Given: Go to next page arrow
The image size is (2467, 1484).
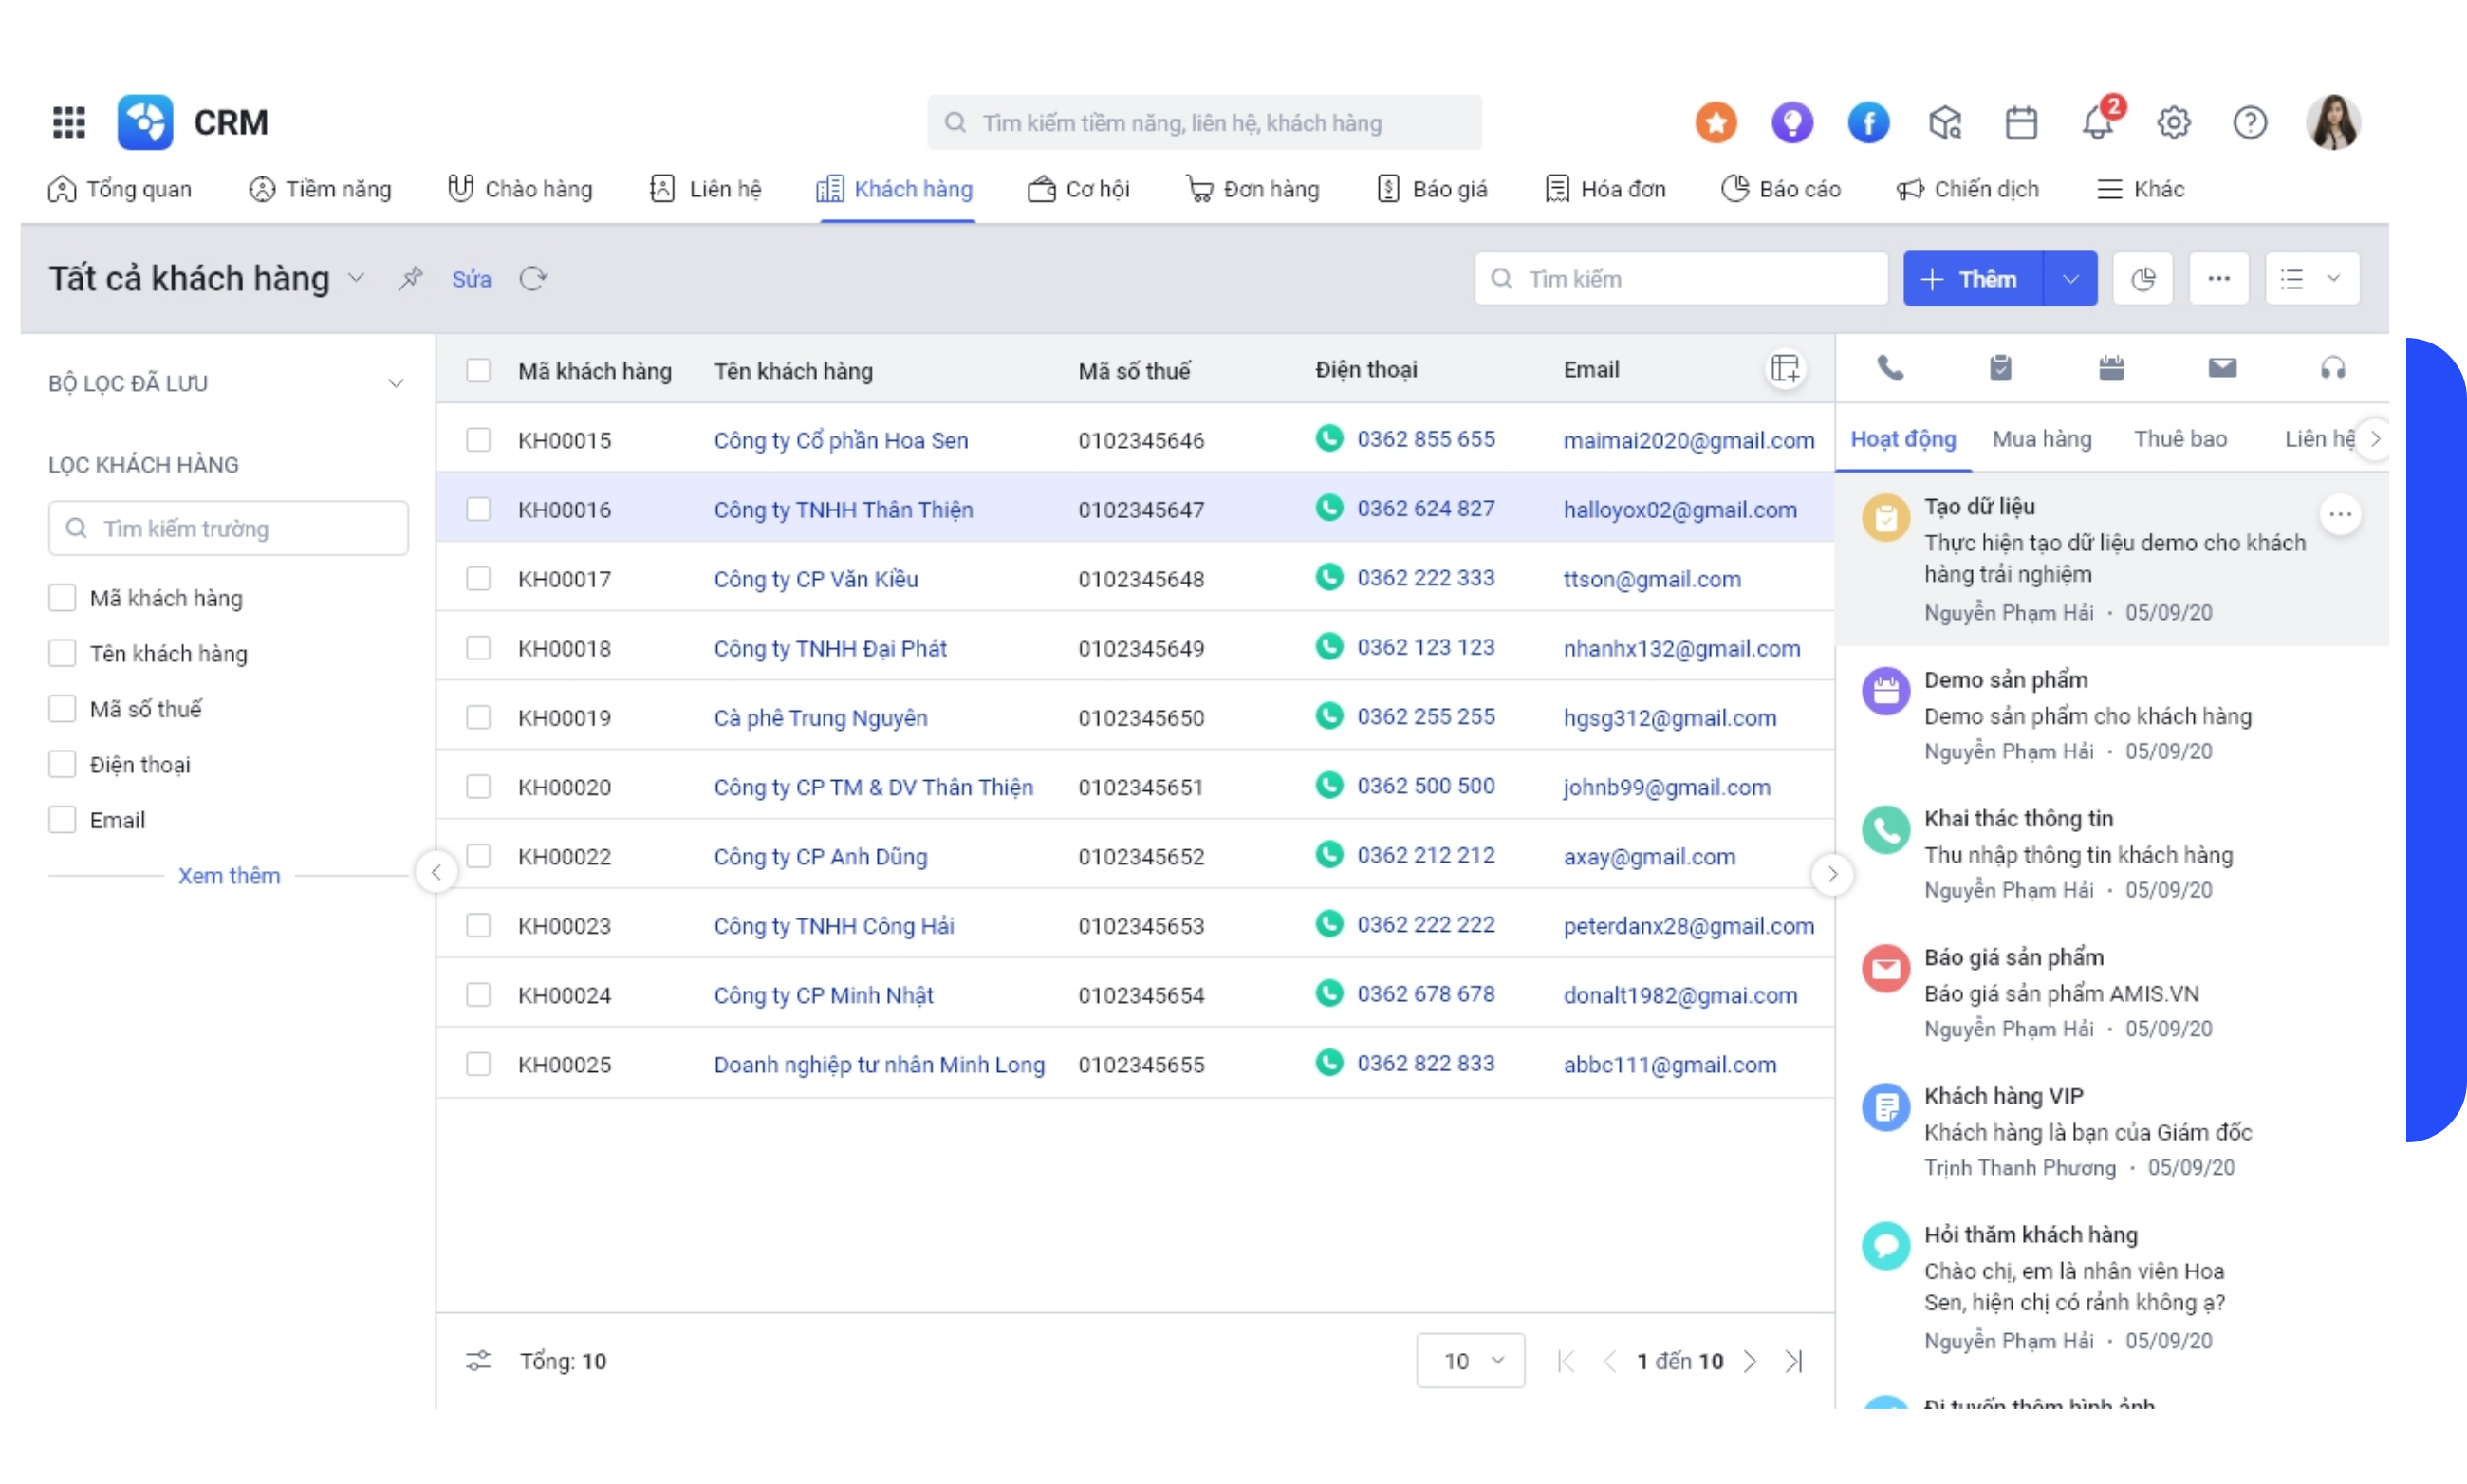Looking at the screenshot, I should pyautogui.click(x=1750, y=1360).
